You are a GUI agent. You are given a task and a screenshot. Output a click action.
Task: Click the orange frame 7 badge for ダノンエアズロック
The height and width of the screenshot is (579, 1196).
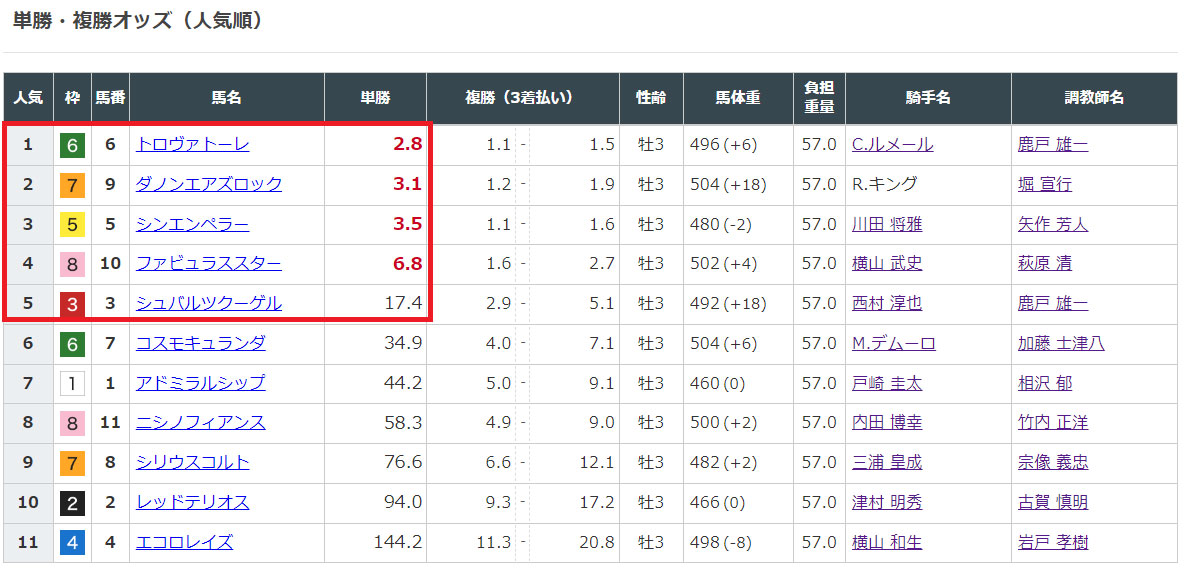pyautogui.click(x=72, y=185)
